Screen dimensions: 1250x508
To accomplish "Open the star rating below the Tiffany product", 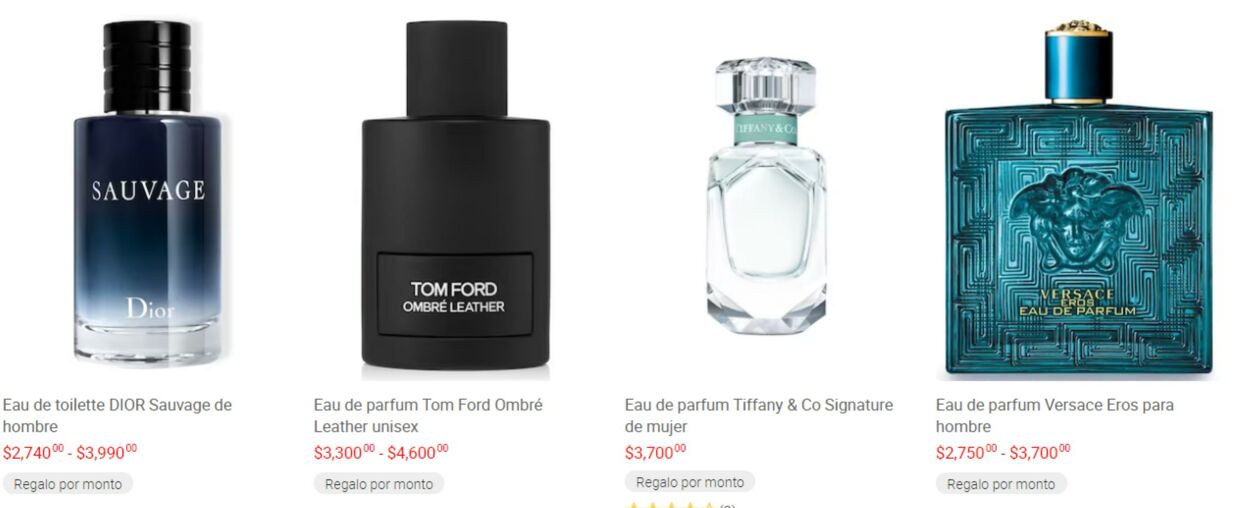I will point(671,505).
